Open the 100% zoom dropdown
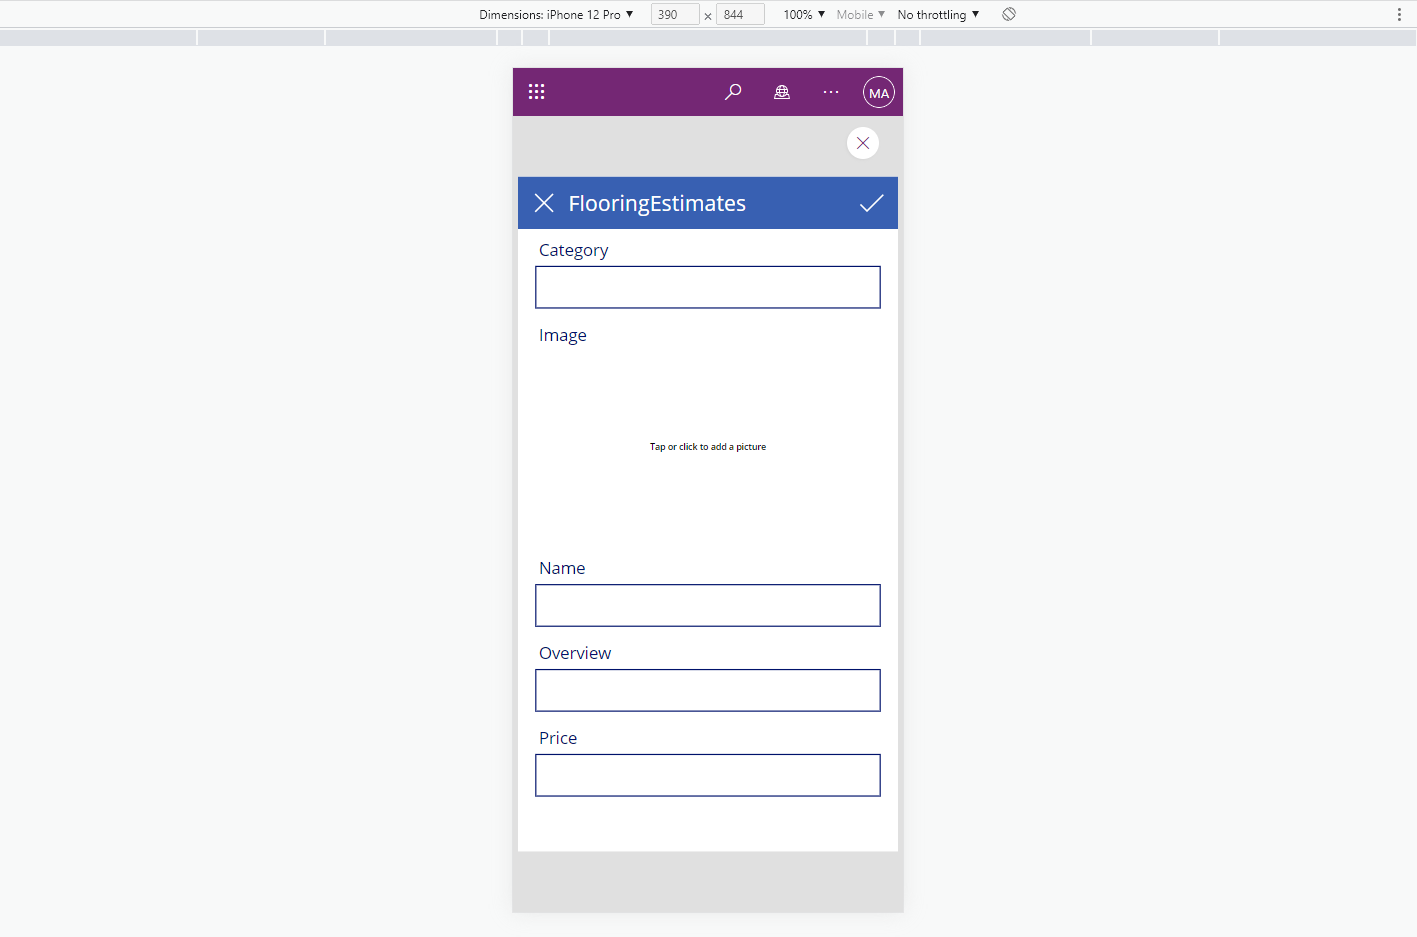Screen dimensions: 1417x937 804,14
